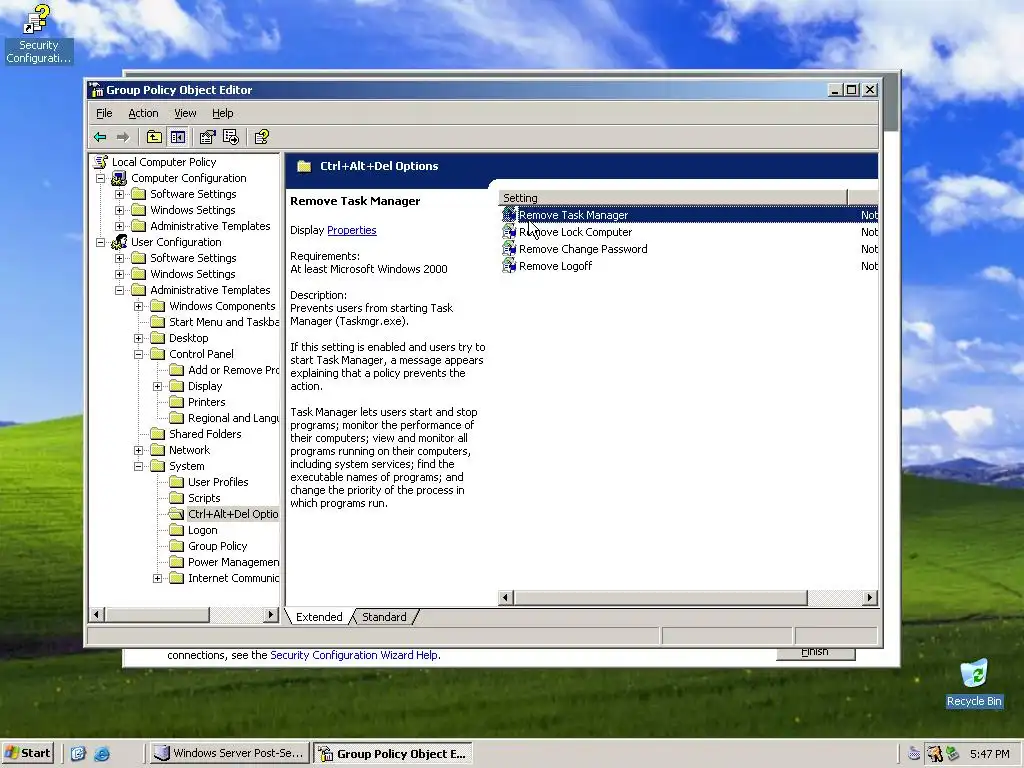Click the Help toolbar icon
This screenshot has height=768, width=1024.
click(262, 137)
